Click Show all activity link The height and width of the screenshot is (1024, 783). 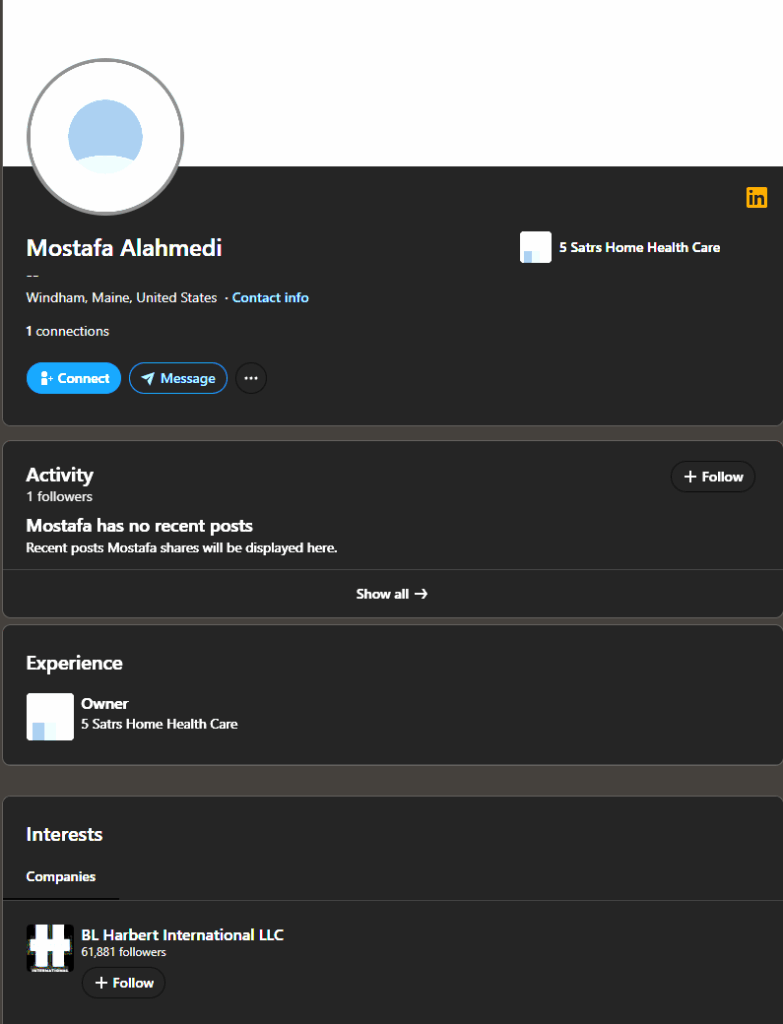[392, 594]
